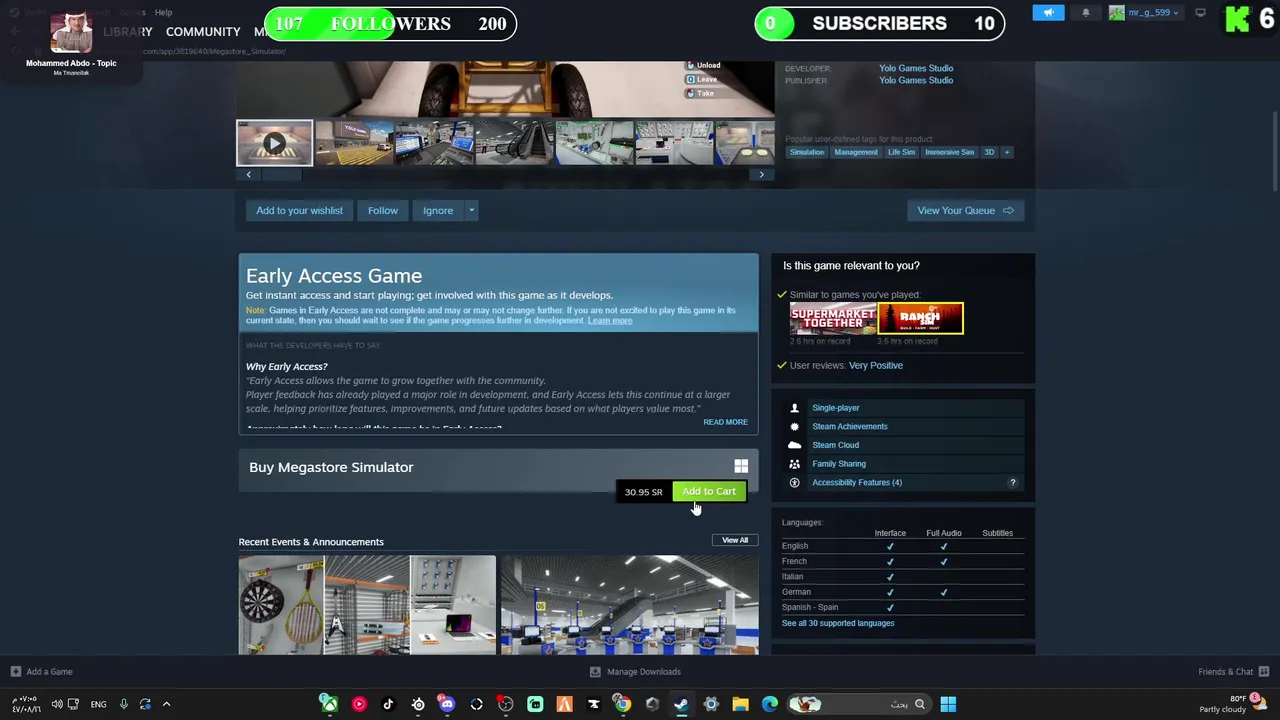Open the notifications bell icon
The width and height of the screenshot is (1280, 720).
click(x=1086, y=13)
